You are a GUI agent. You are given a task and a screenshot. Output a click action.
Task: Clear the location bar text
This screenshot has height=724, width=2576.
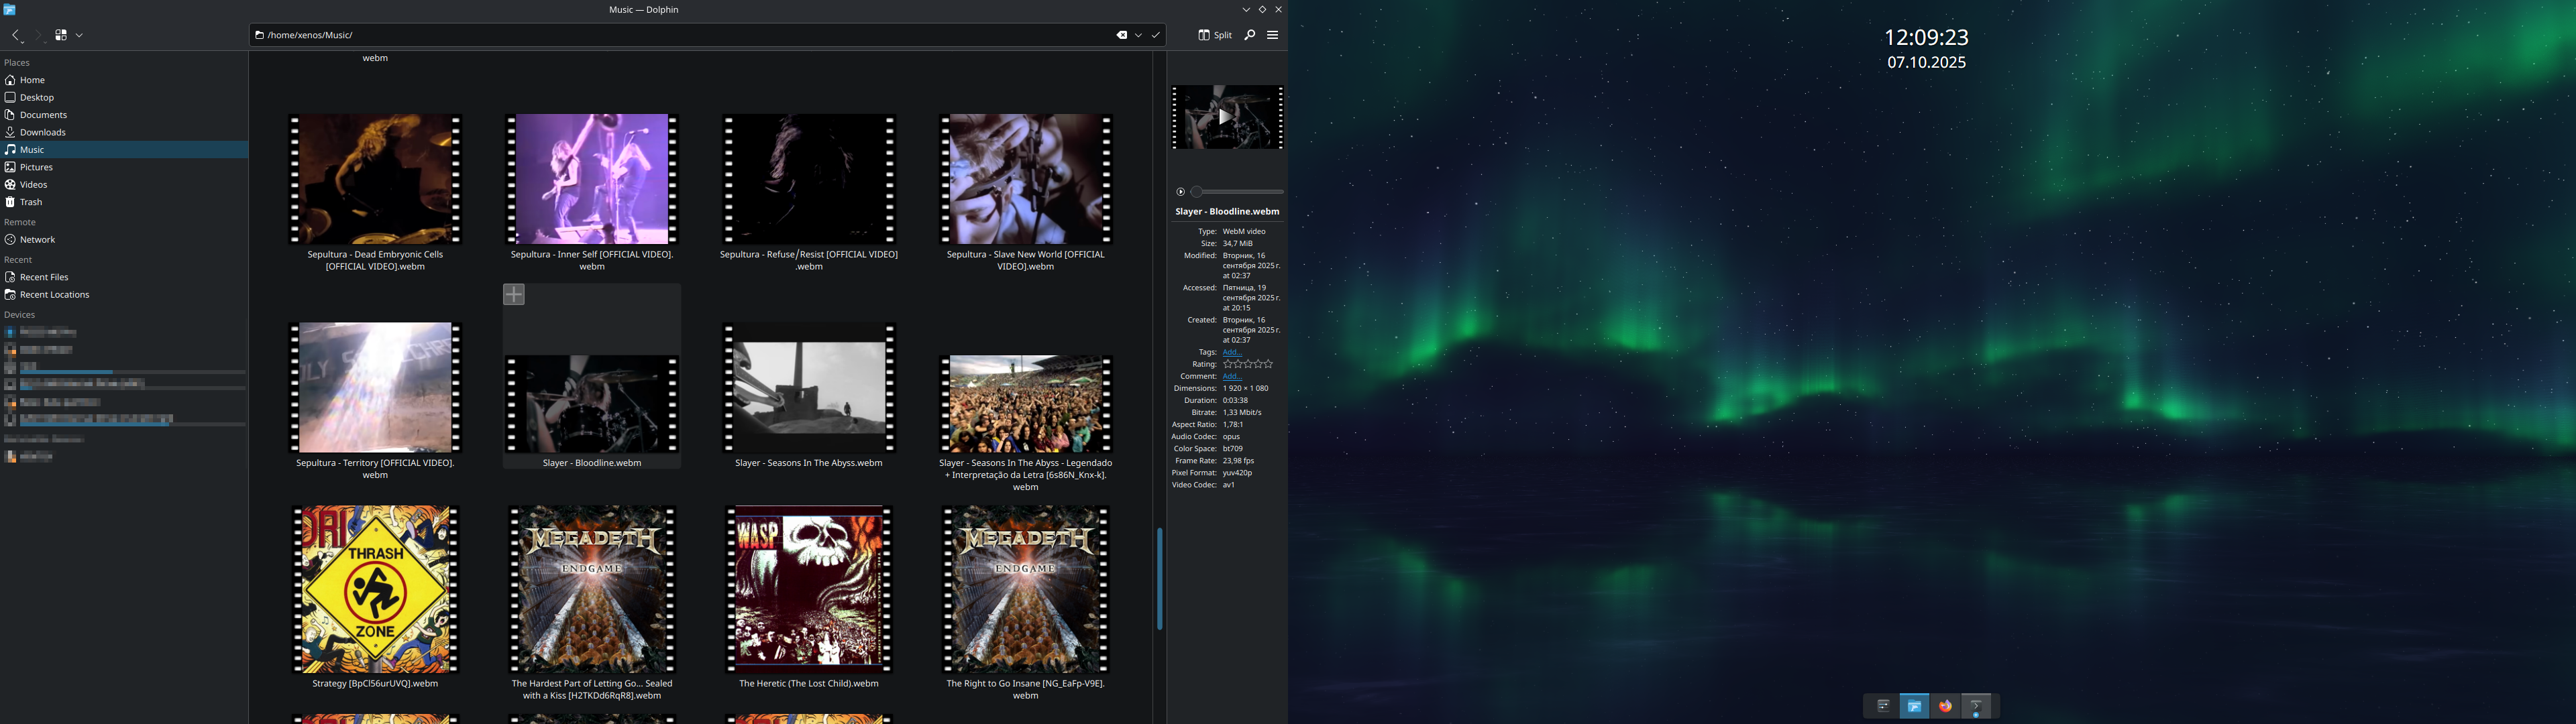click(x=1121, y=35)
